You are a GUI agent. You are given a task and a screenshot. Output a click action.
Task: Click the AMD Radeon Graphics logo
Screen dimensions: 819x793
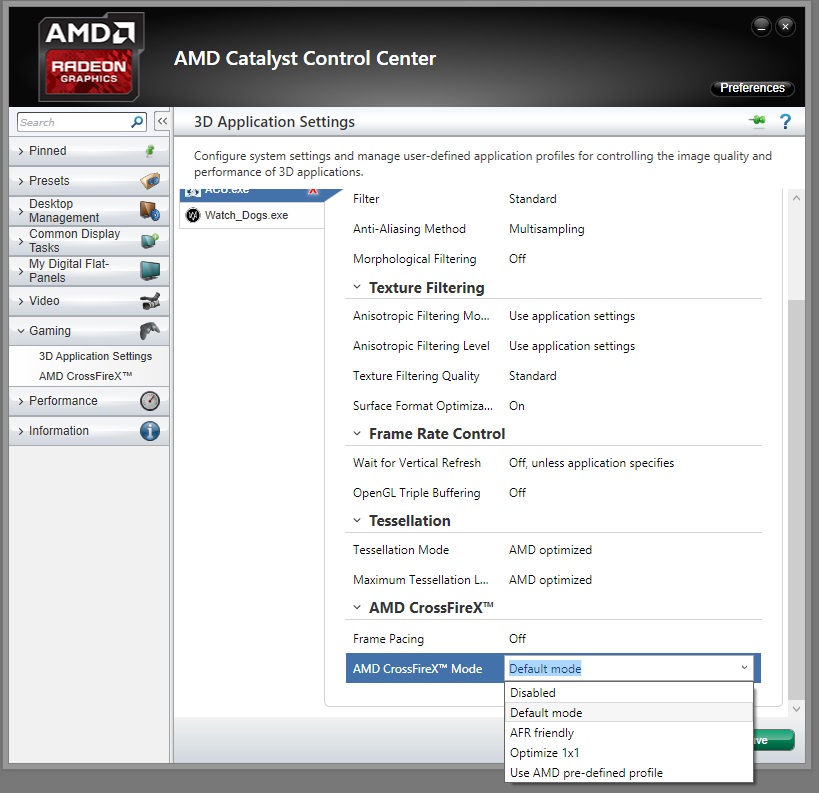(x=90, y=57)
